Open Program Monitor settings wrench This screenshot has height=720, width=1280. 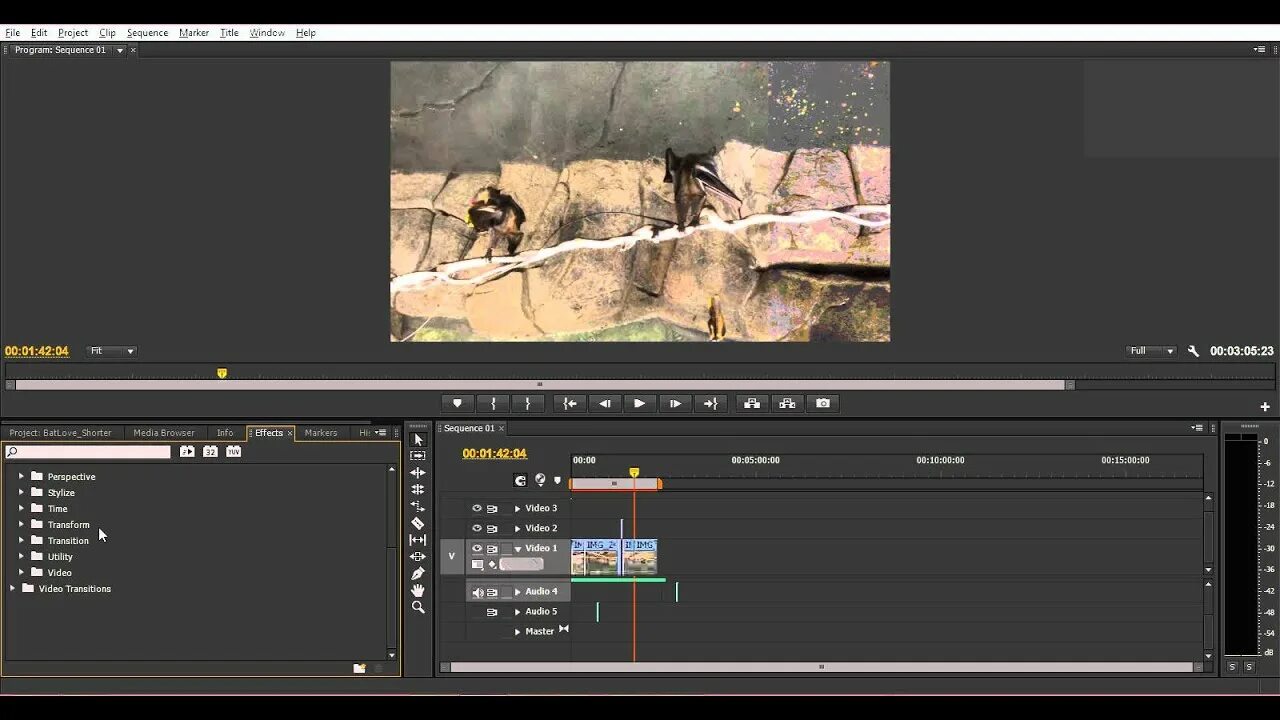click(x=1193, y=351)
